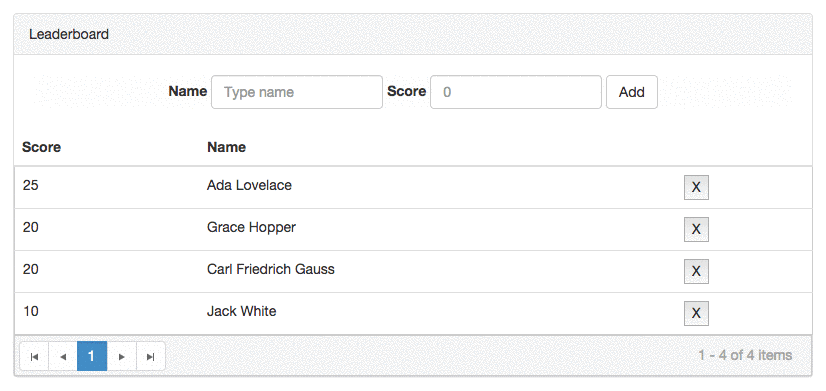826x391 pixels.
Task: Select the Grace Hopper name cell
Action: coord(251,228)
